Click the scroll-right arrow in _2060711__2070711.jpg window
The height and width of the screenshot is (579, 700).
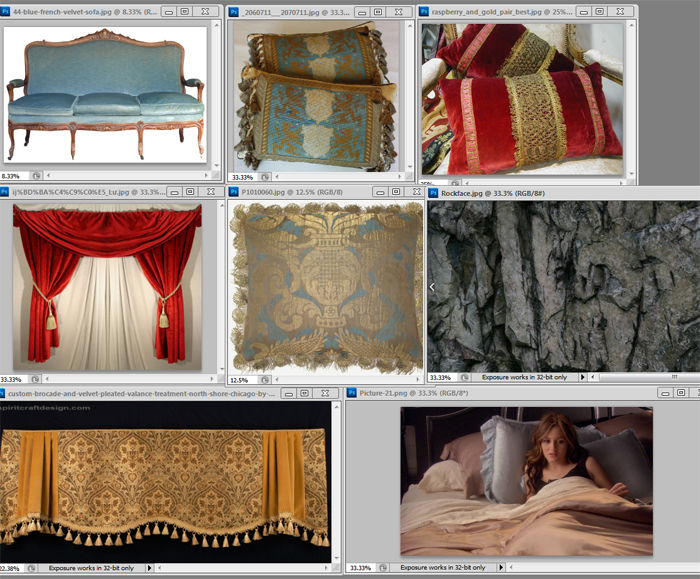coord(400,177)
